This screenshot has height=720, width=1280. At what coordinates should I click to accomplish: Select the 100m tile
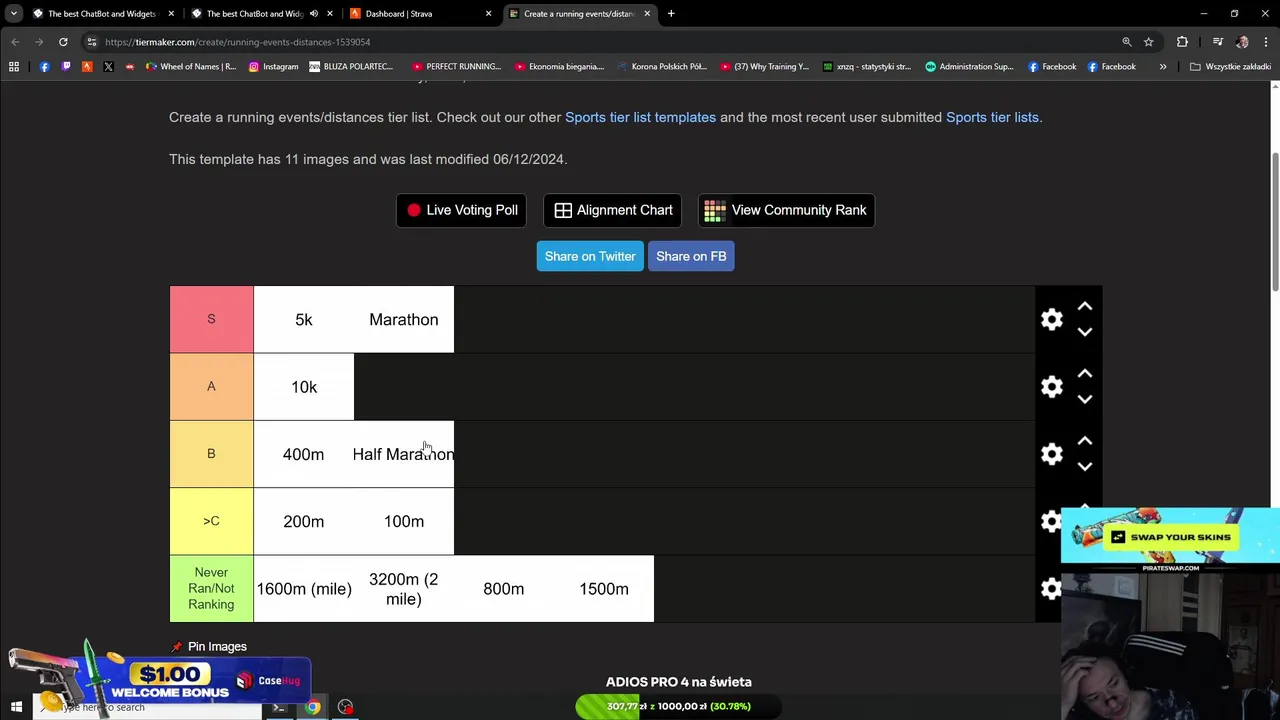[x=404, y=521]
